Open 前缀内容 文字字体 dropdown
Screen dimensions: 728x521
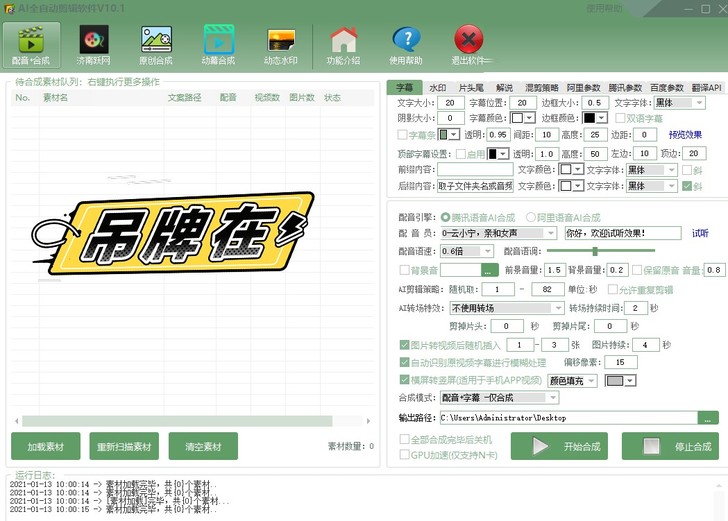click(651, 170)
